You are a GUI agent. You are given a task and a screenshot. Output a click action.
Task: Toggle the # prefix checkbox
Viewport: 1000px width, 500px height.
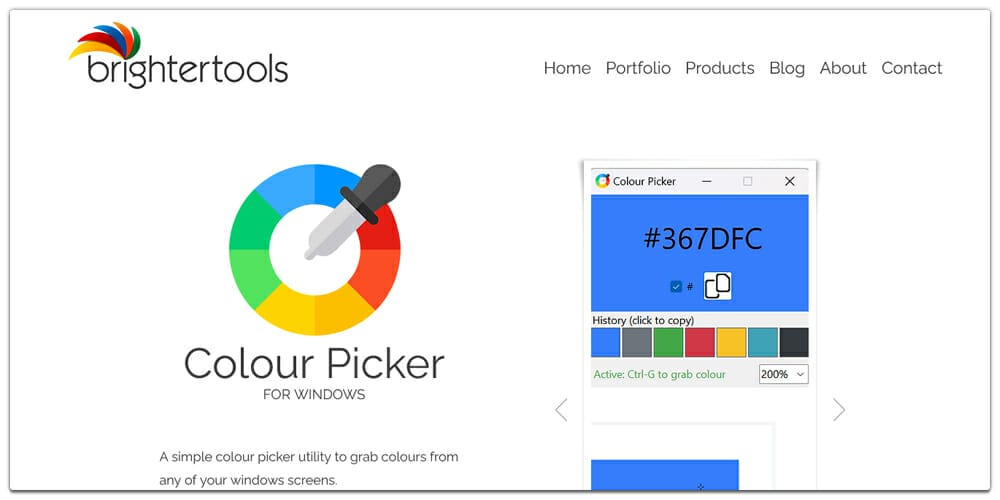pyautogui.click(x=676, y=286)
